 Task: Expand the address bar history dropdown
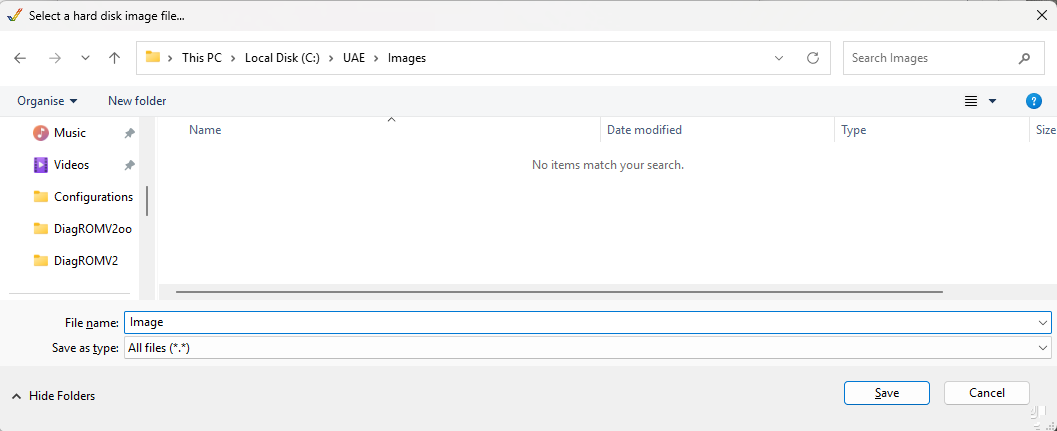(x=779, y=58)
